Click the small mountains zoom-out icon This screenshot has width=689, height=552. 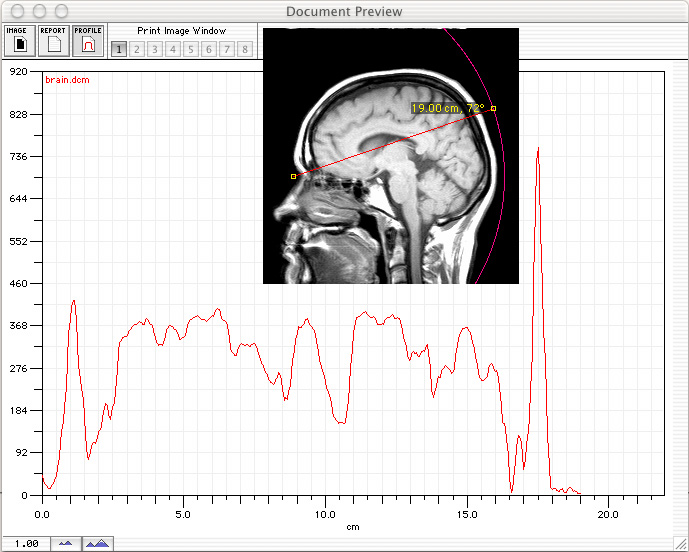click(66, 543)
